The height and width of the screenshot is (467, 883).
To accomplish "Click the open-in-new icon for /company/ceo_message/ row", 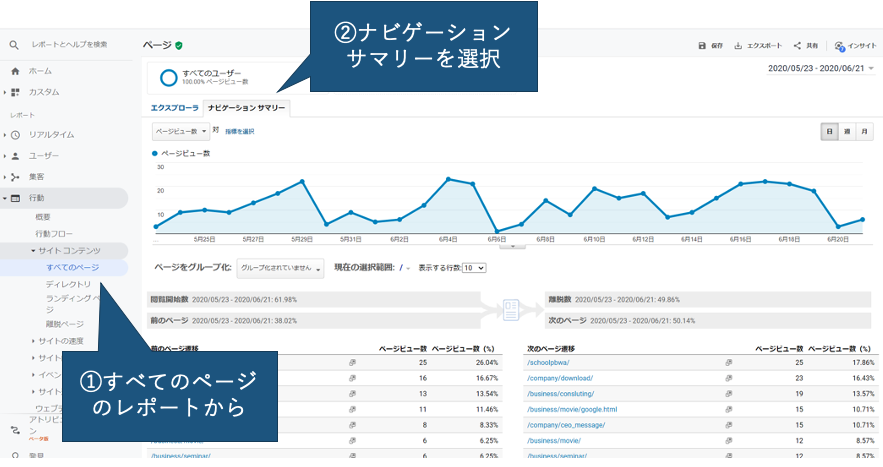I will [x=729, y=425].
